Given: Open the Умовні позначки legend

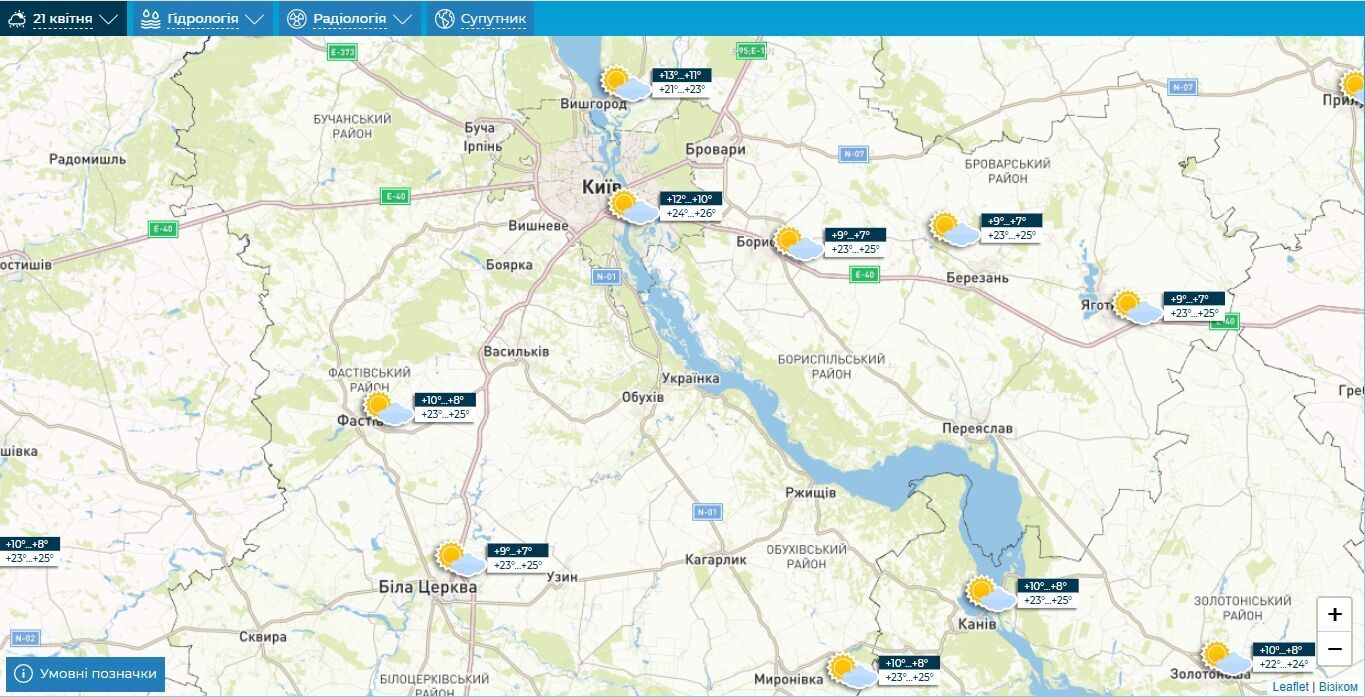Looking at the screenshot, I should click(86, 674).
